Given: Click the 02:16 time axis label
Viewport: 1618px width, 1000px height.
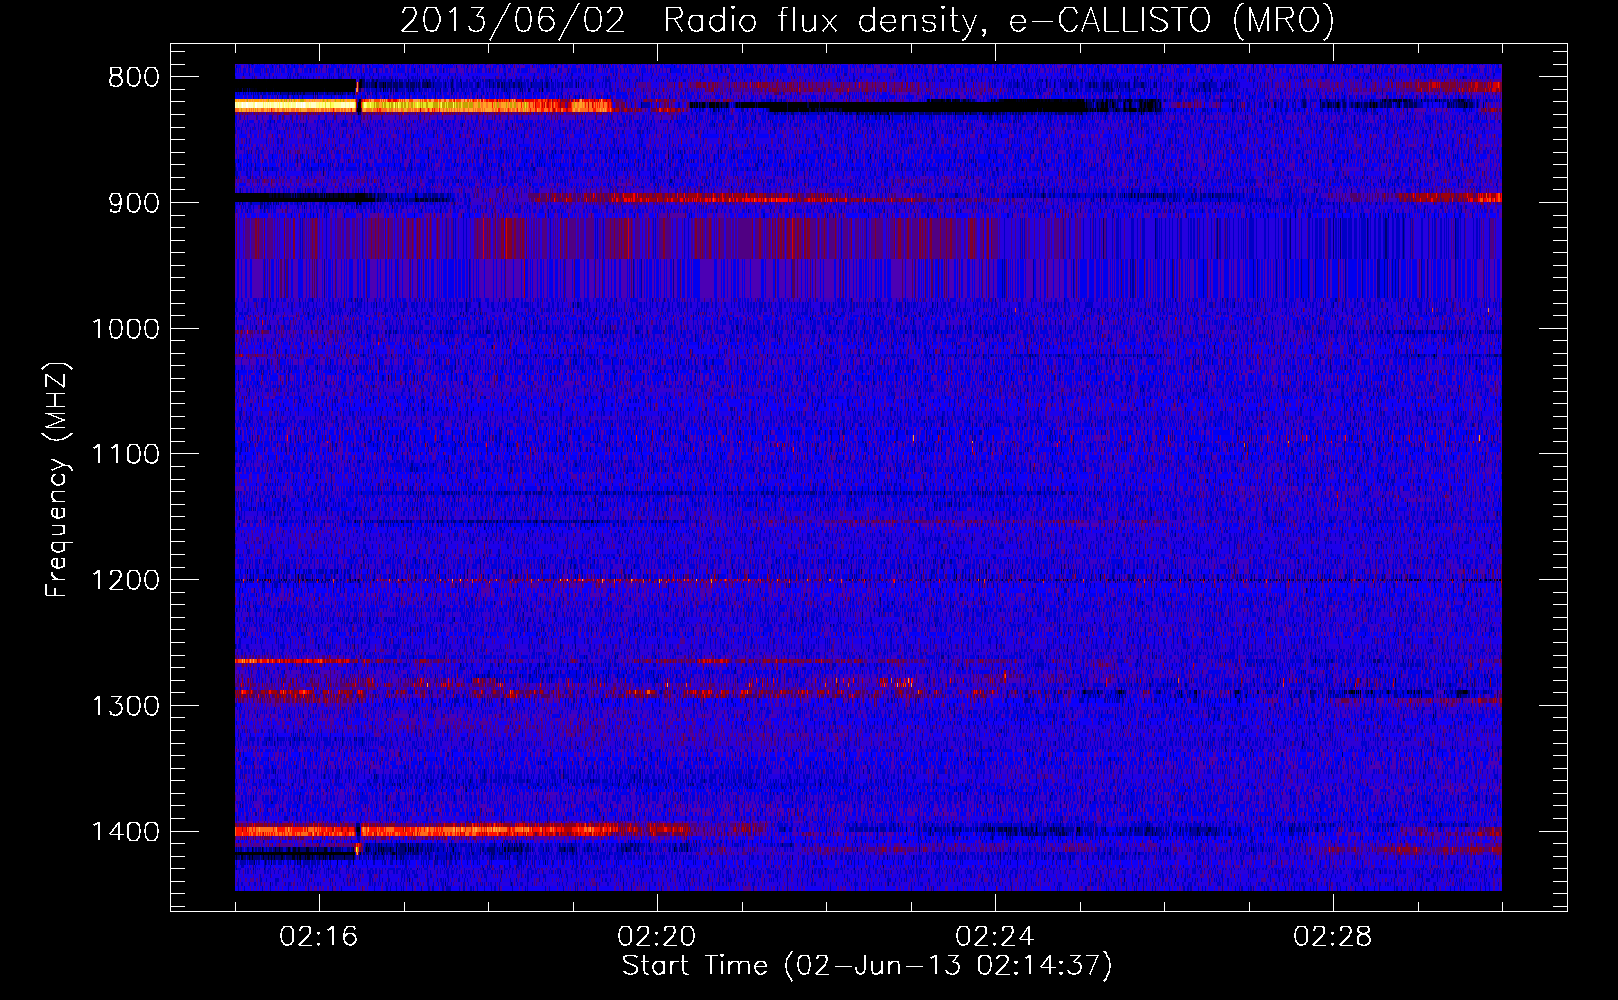Looking at the screenshot, I should pyautogui.click(x=319, y=937).
